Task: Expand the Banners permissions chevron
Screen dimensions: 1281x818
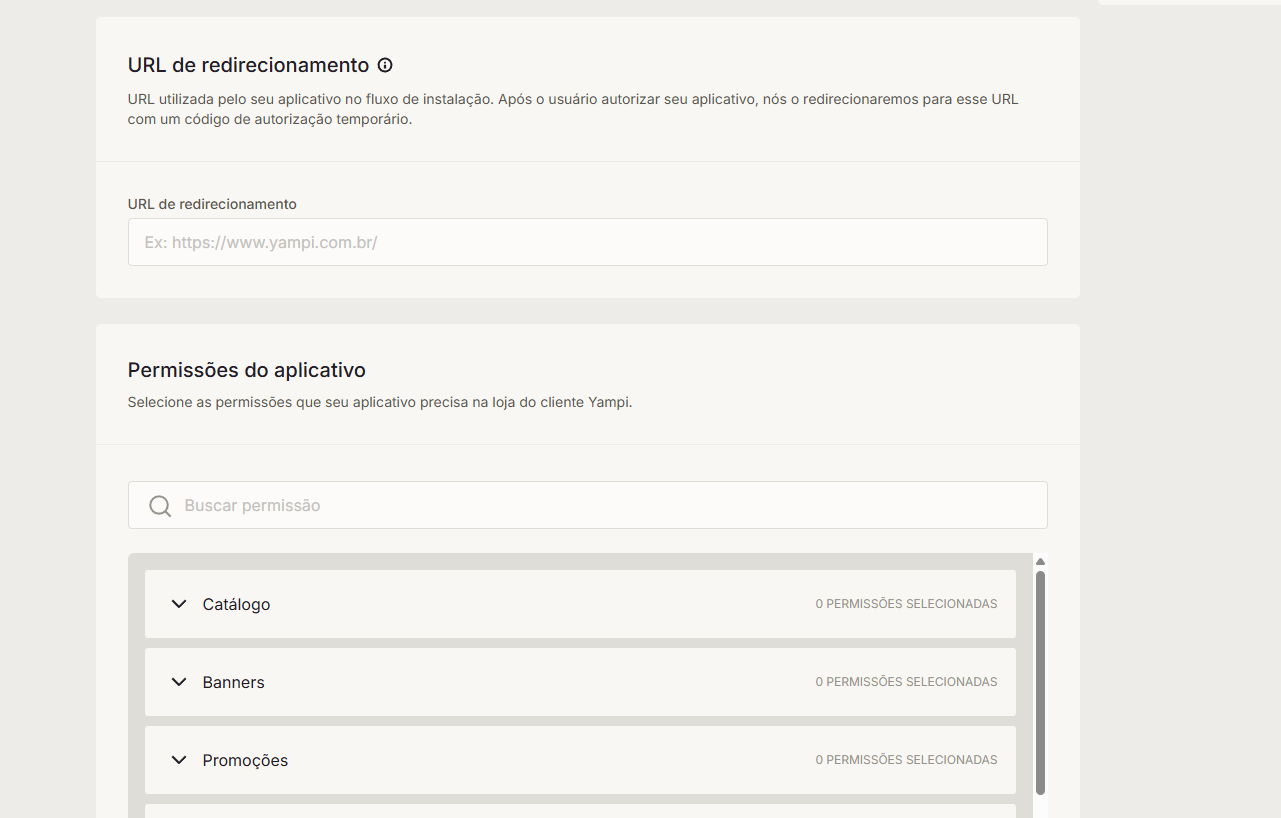Action: click(x=179, y=682)
